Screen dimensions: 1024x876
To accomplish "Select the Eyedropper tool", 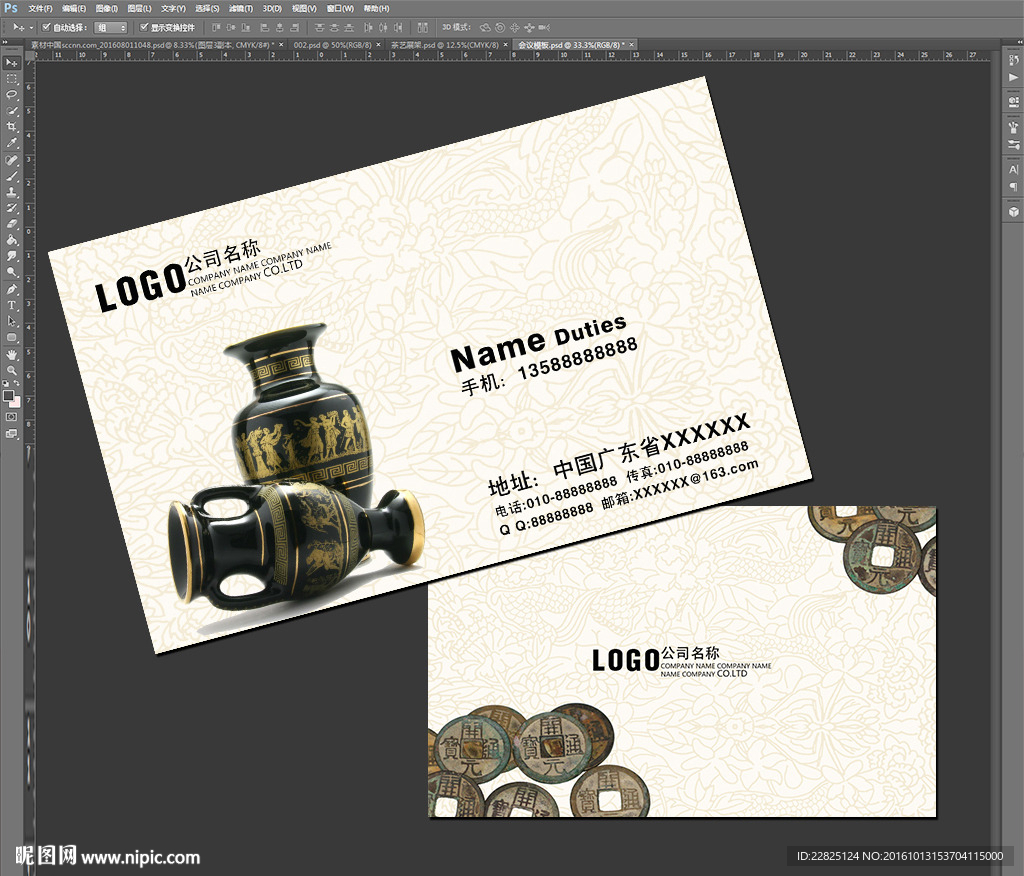I will tap(12, 143).
